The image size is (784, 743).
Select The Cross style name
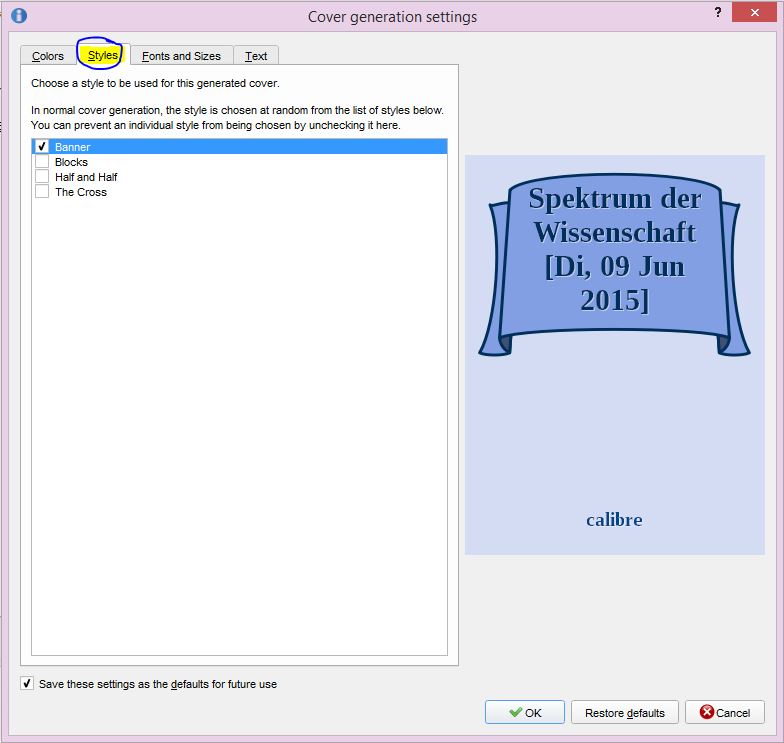pos(81,192)
